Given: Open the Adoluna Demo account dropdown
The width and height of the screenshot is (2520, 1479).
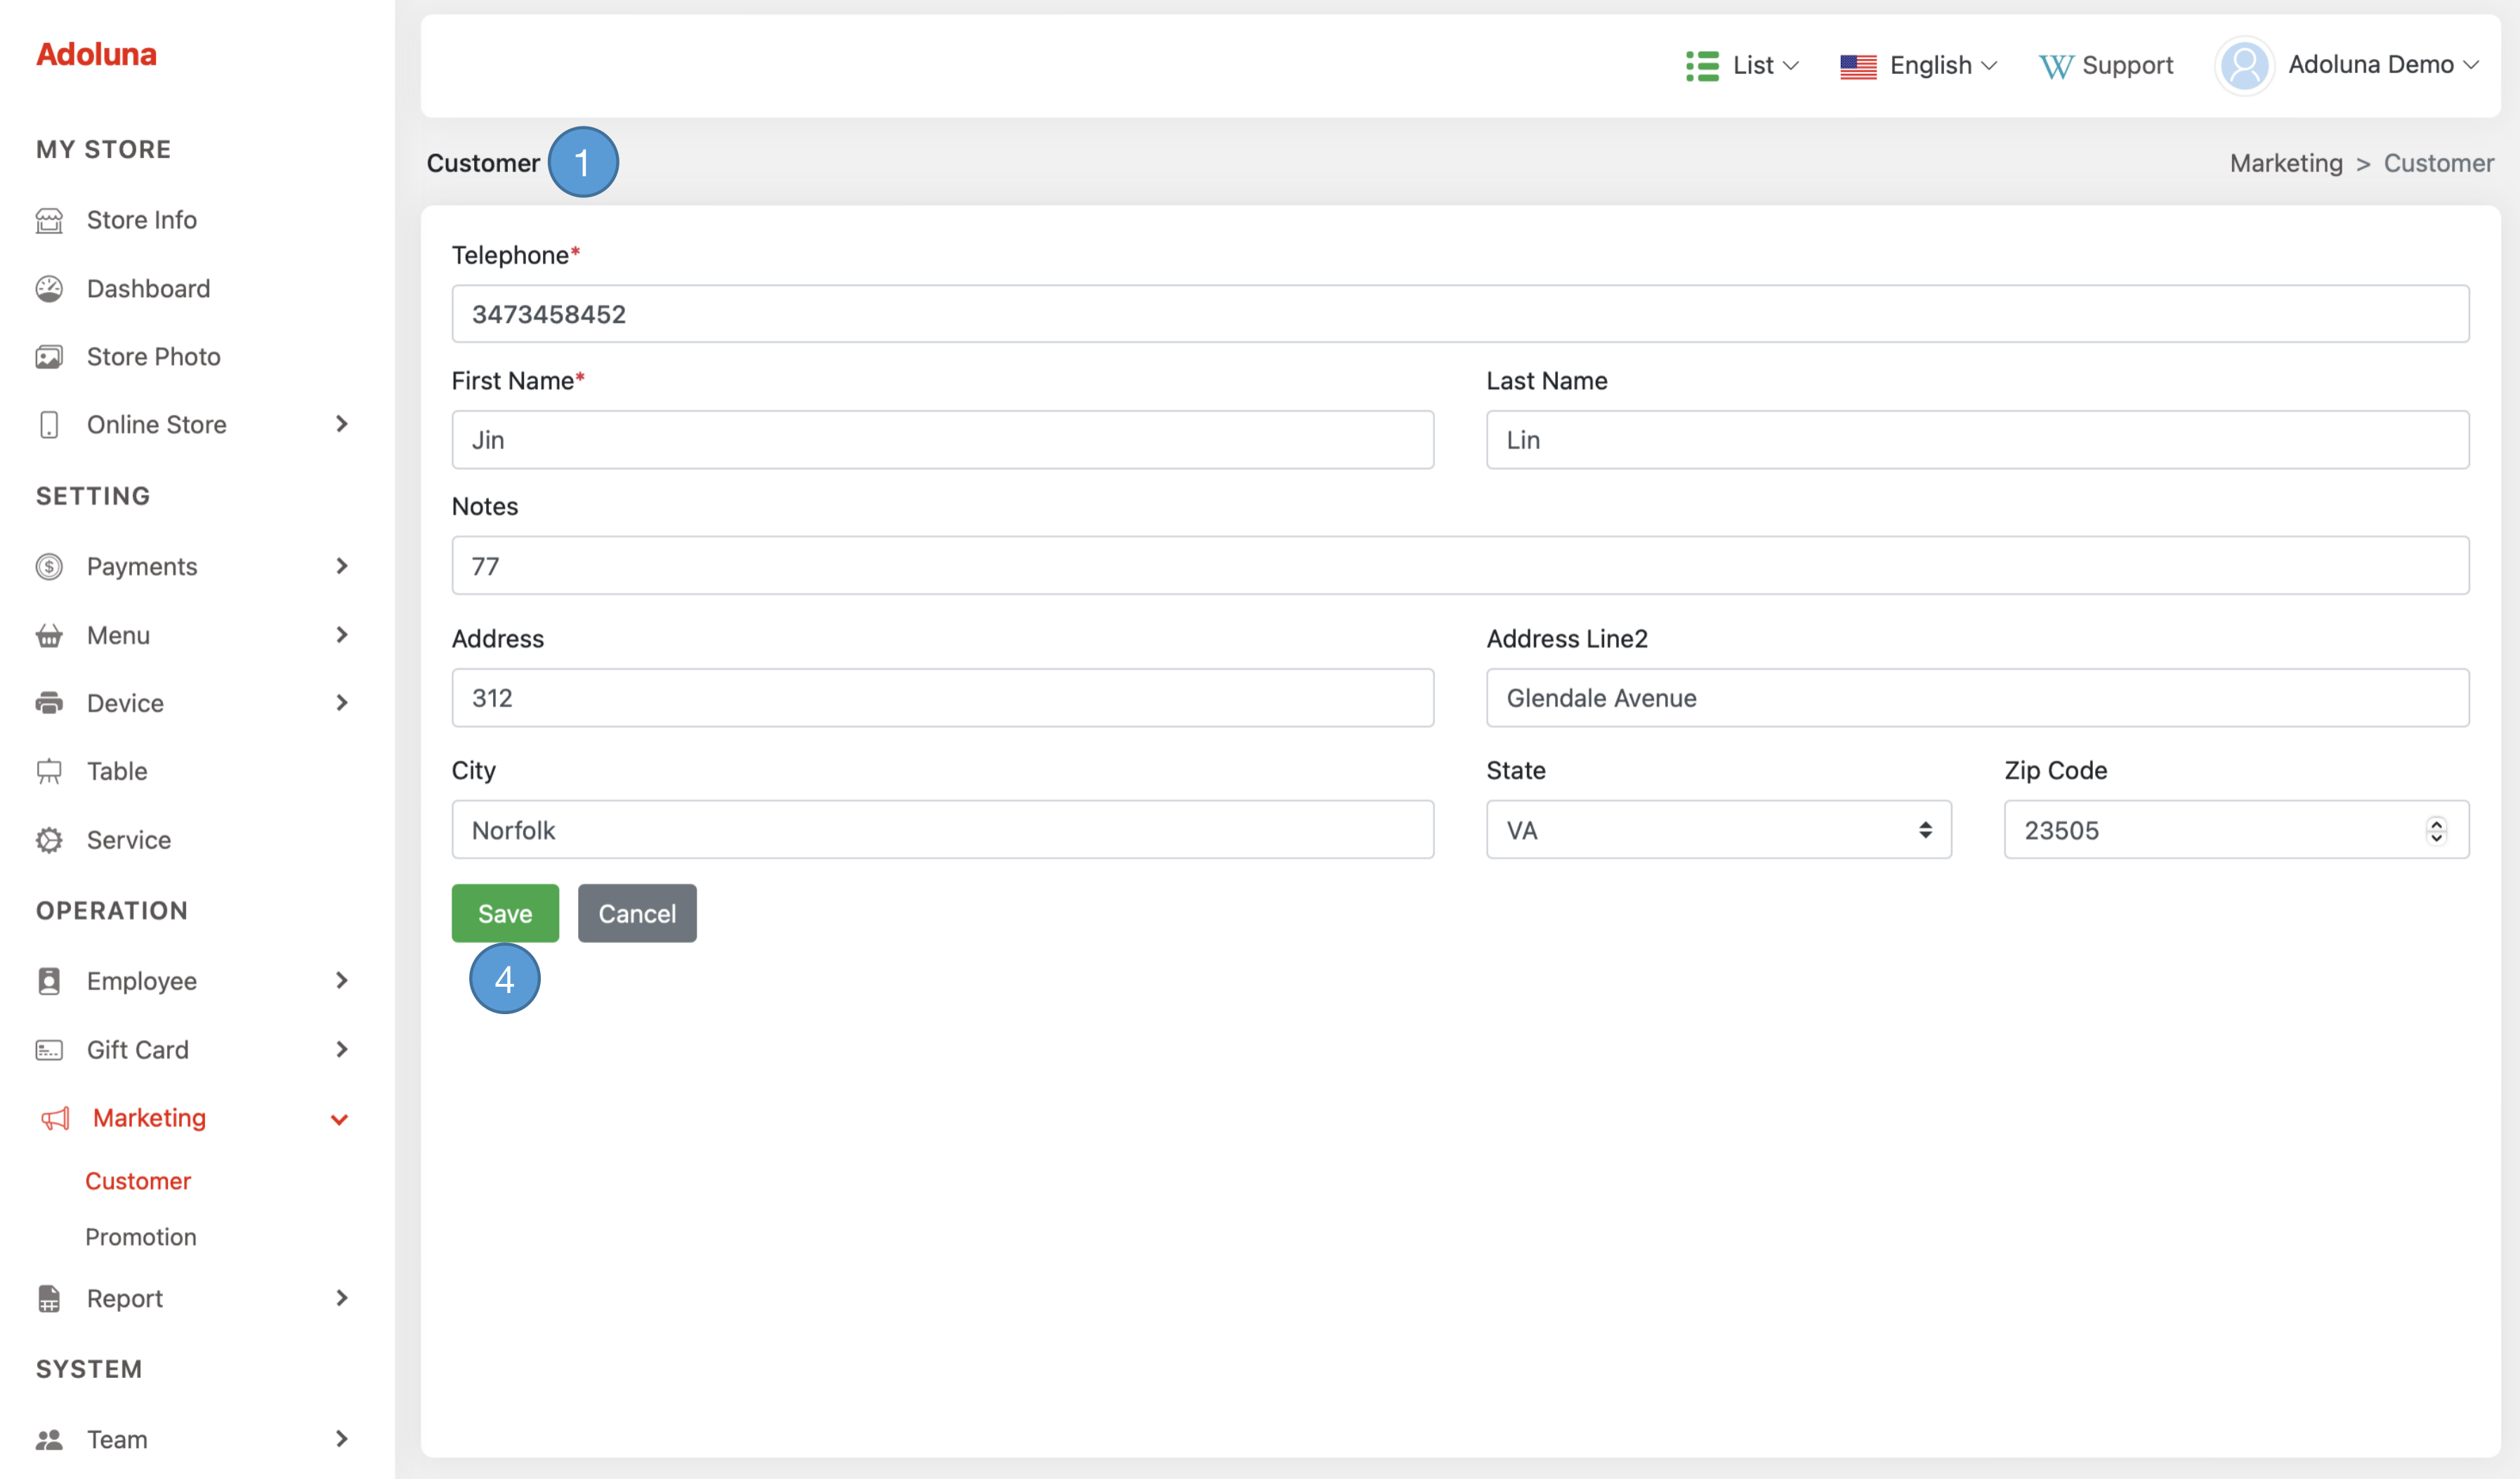Looking at the screenshot, I should click(2346, 66).
